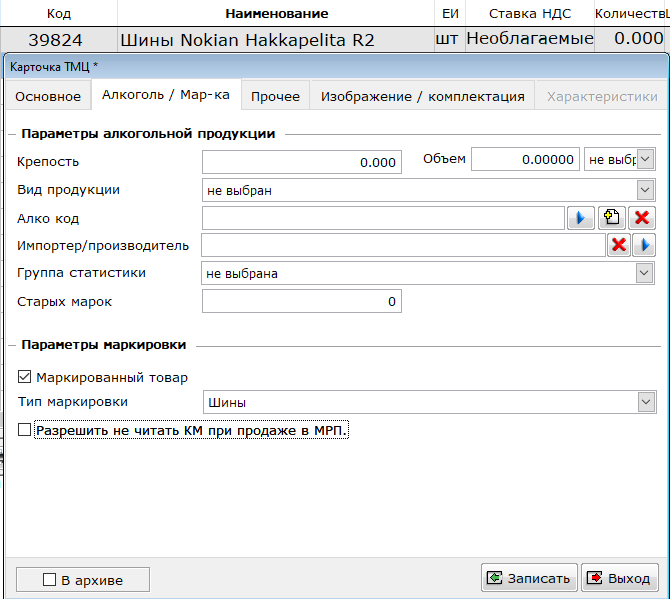Click the Крепость input field
Screen dimensions: 670x599
302,162
